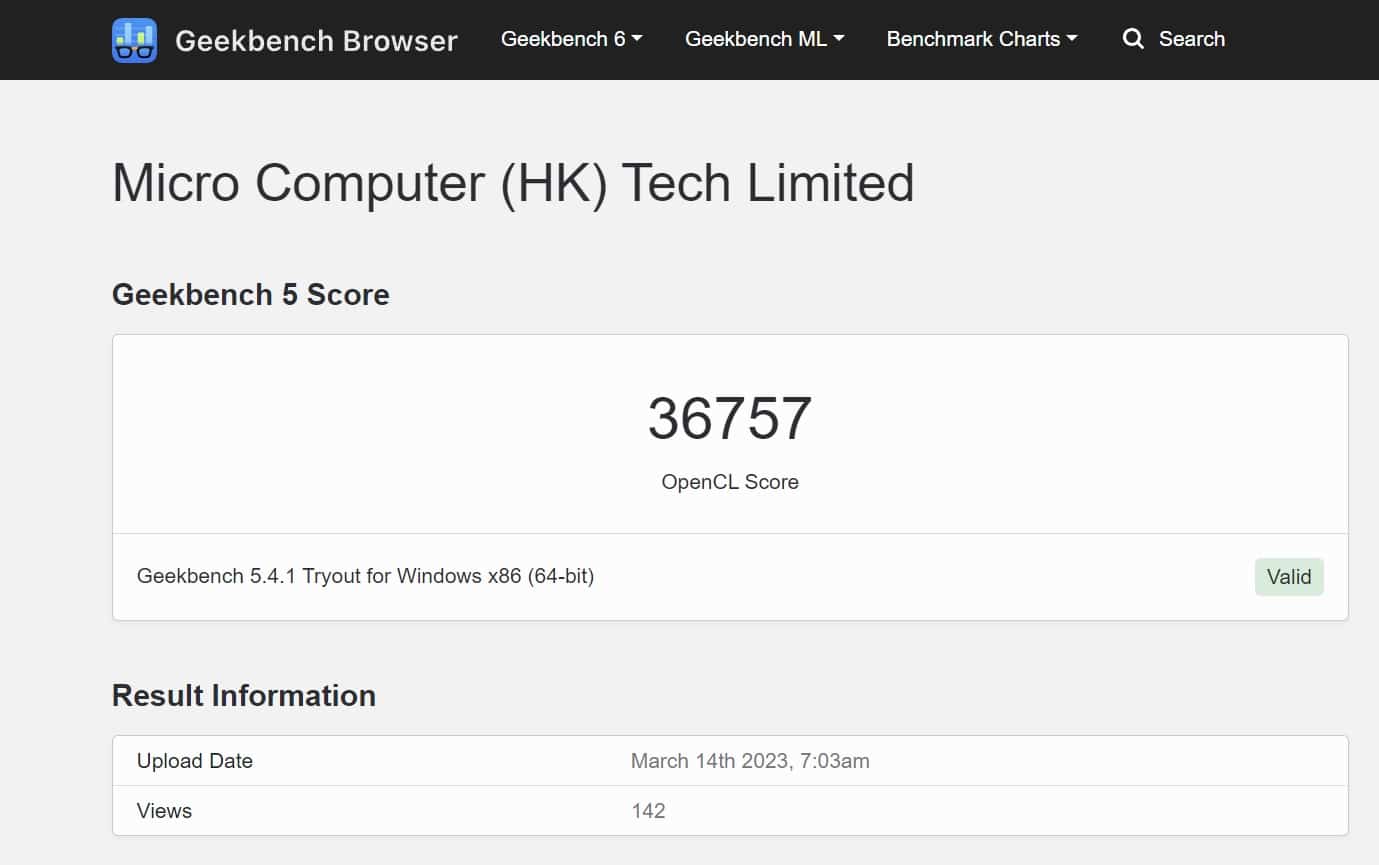Click the Result Information heading

coord(244,696)
